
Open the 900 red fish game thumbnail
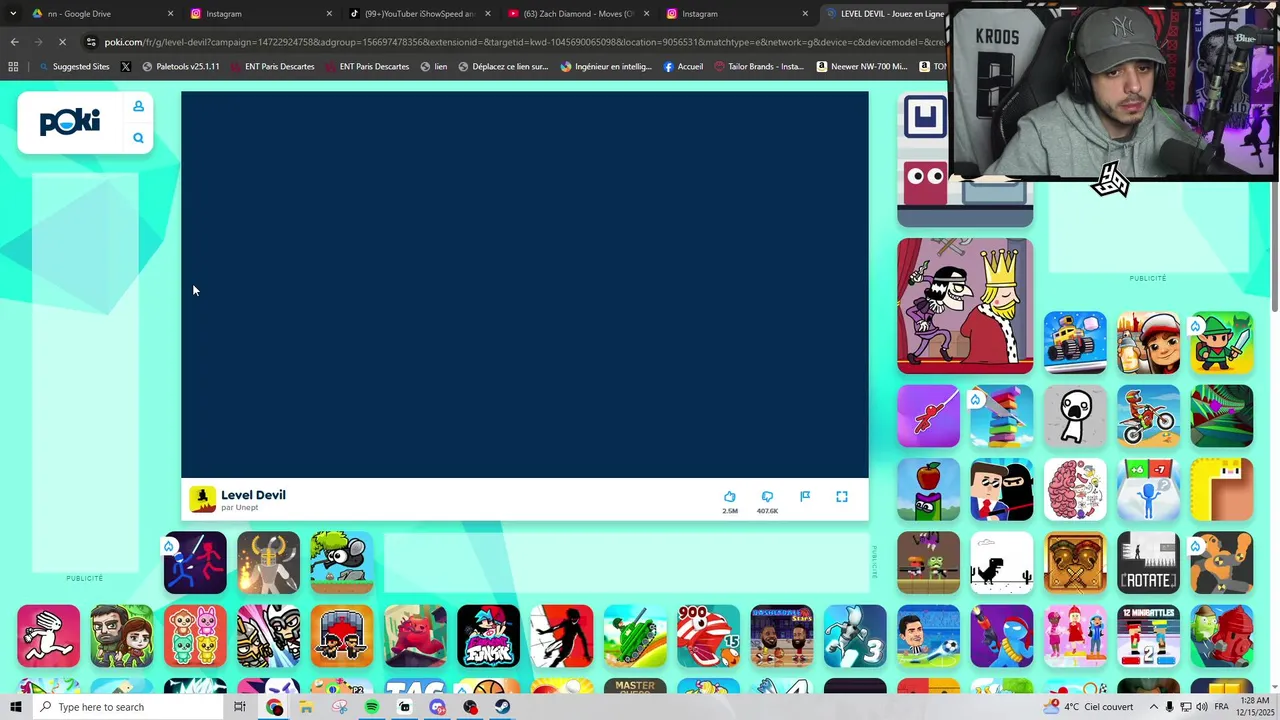click(x=708, y=636)
